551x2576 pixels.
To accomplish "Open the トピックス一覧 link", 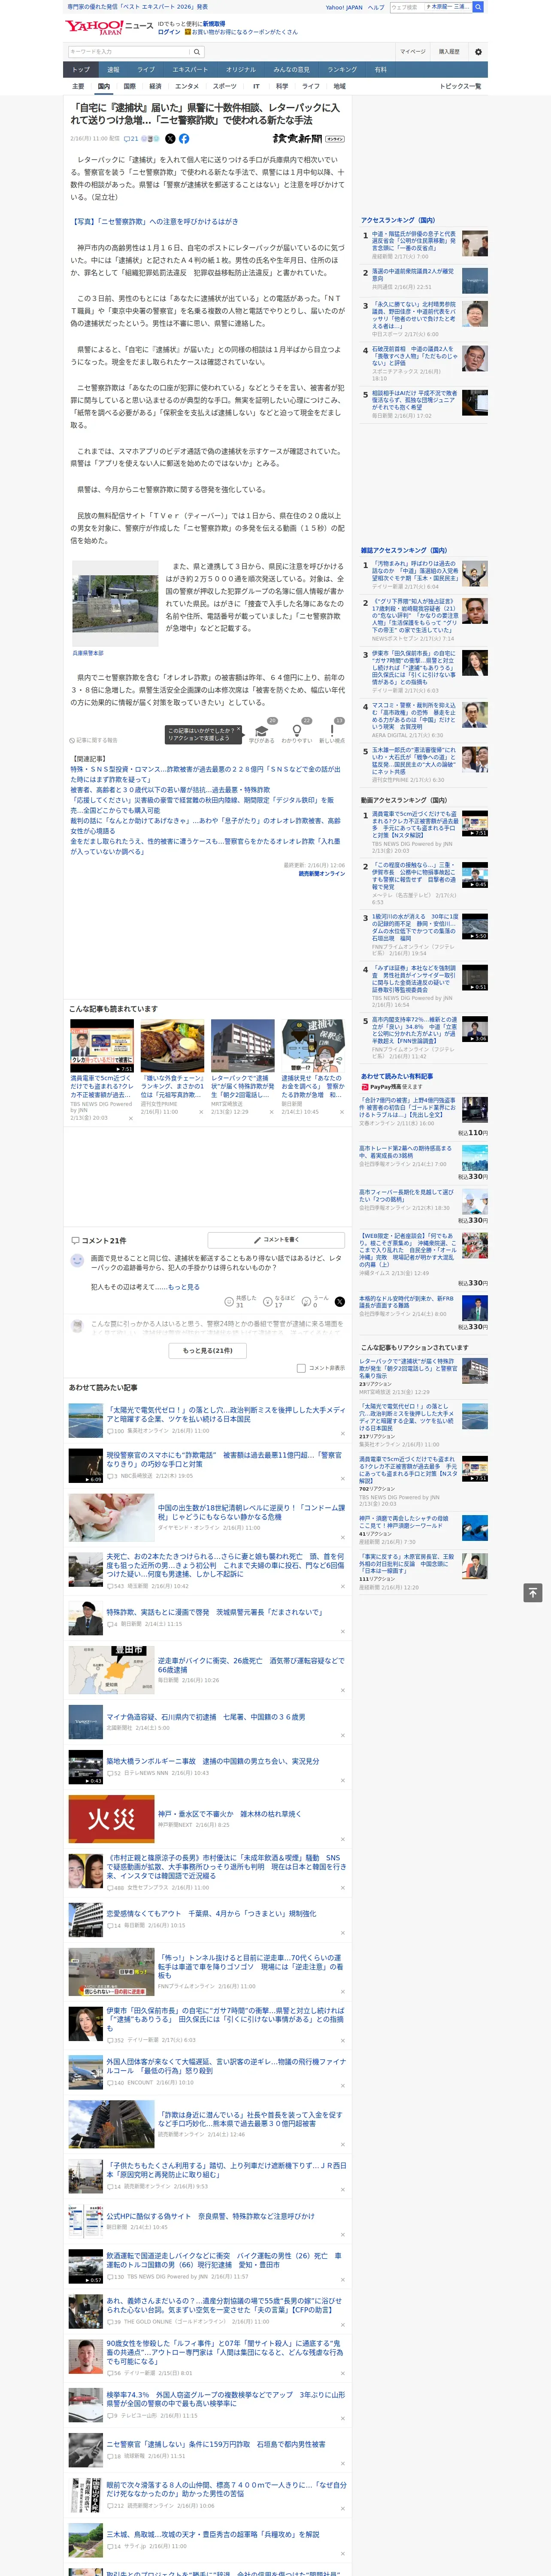I will click(x=460, y=86).
